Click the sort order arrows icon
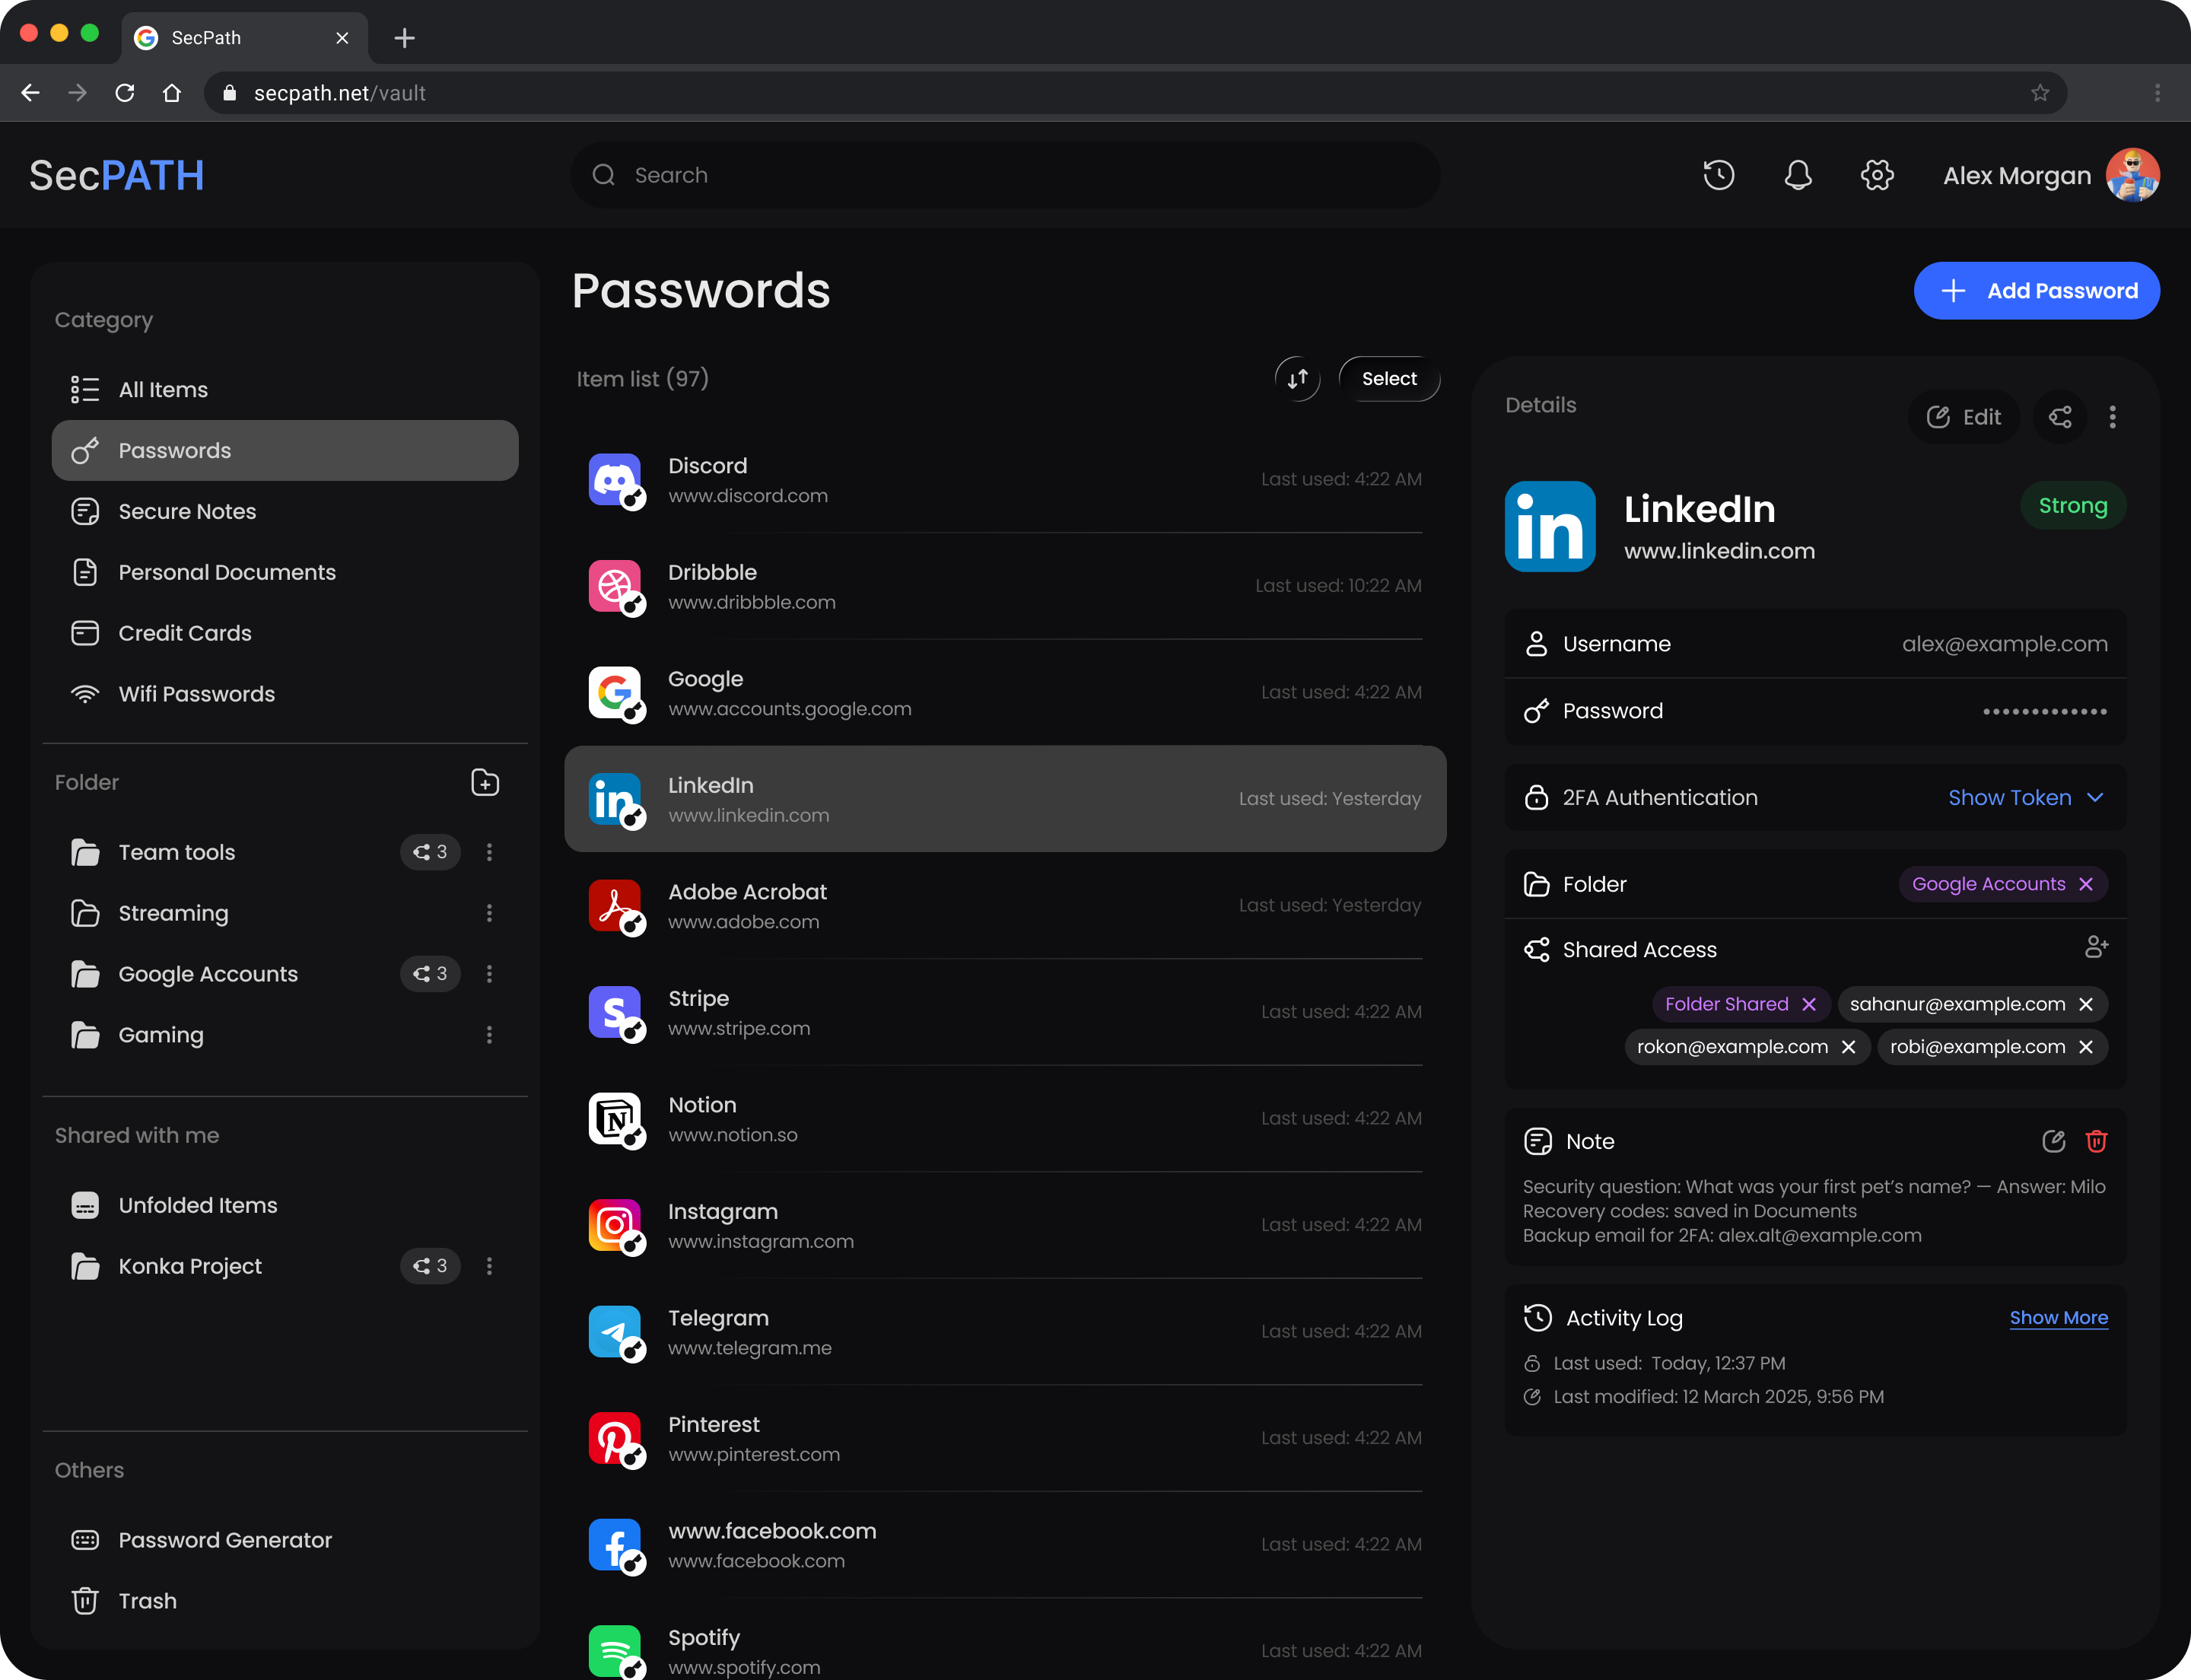Image resolution: width=2191 pixels, height=1680 pixels. tap(1297, 379)
